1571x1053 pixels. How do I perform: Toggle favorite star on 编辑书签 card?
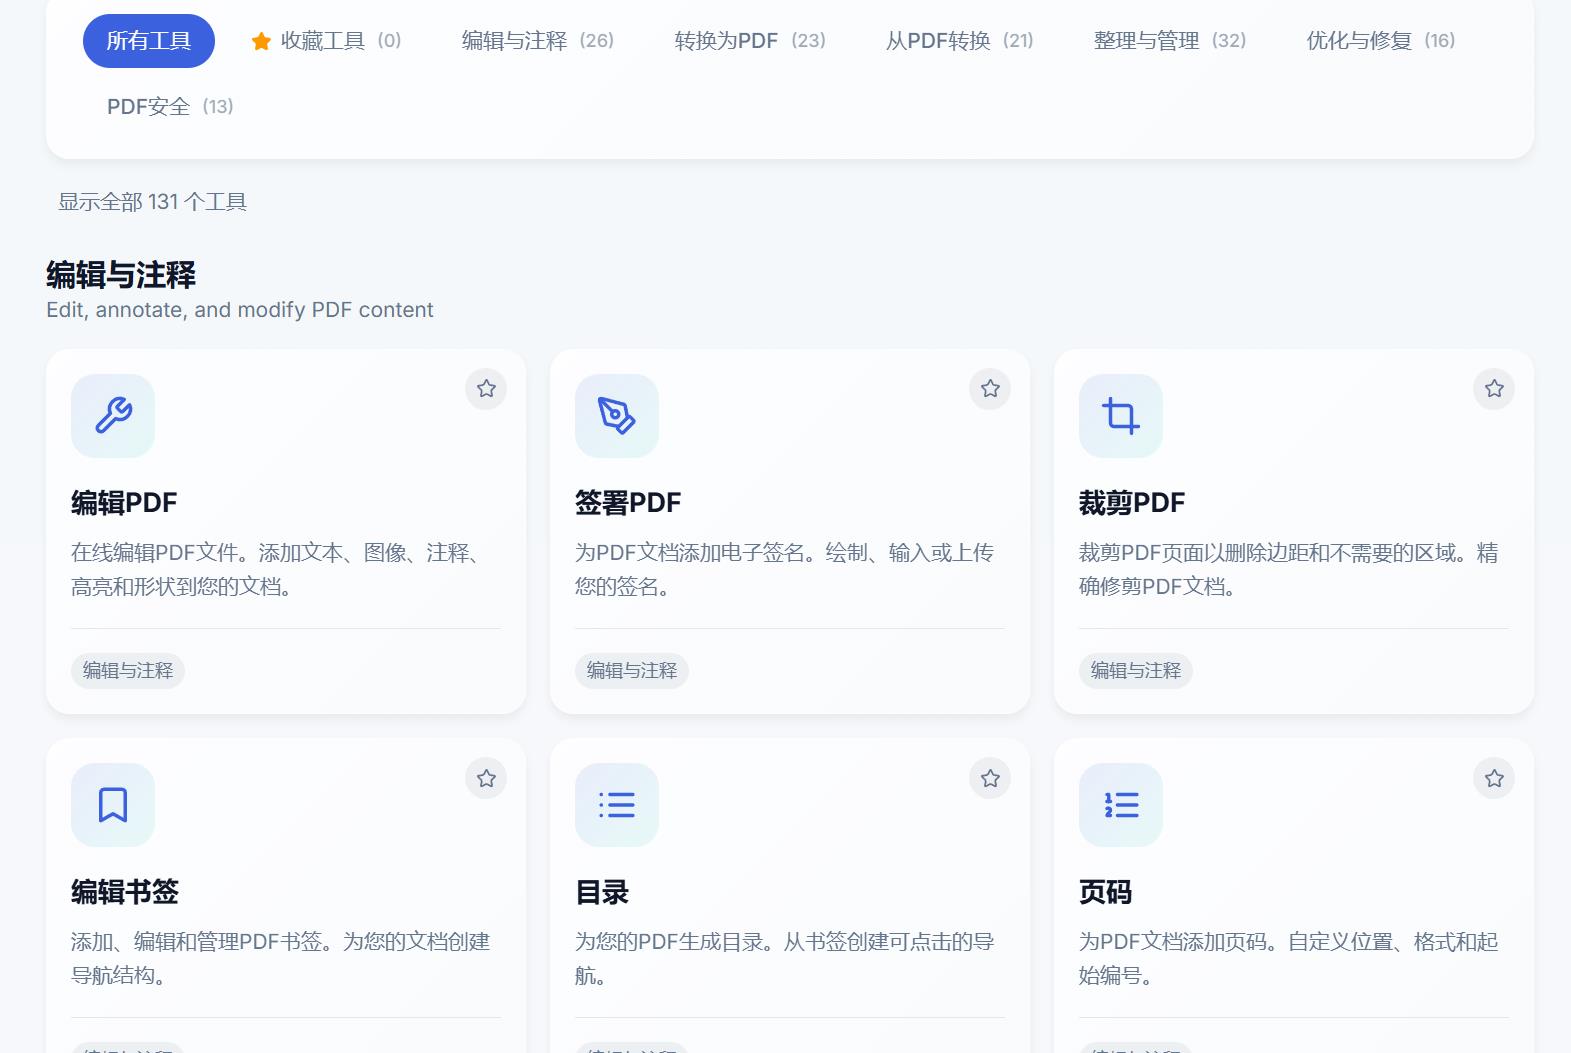point(486,778)
